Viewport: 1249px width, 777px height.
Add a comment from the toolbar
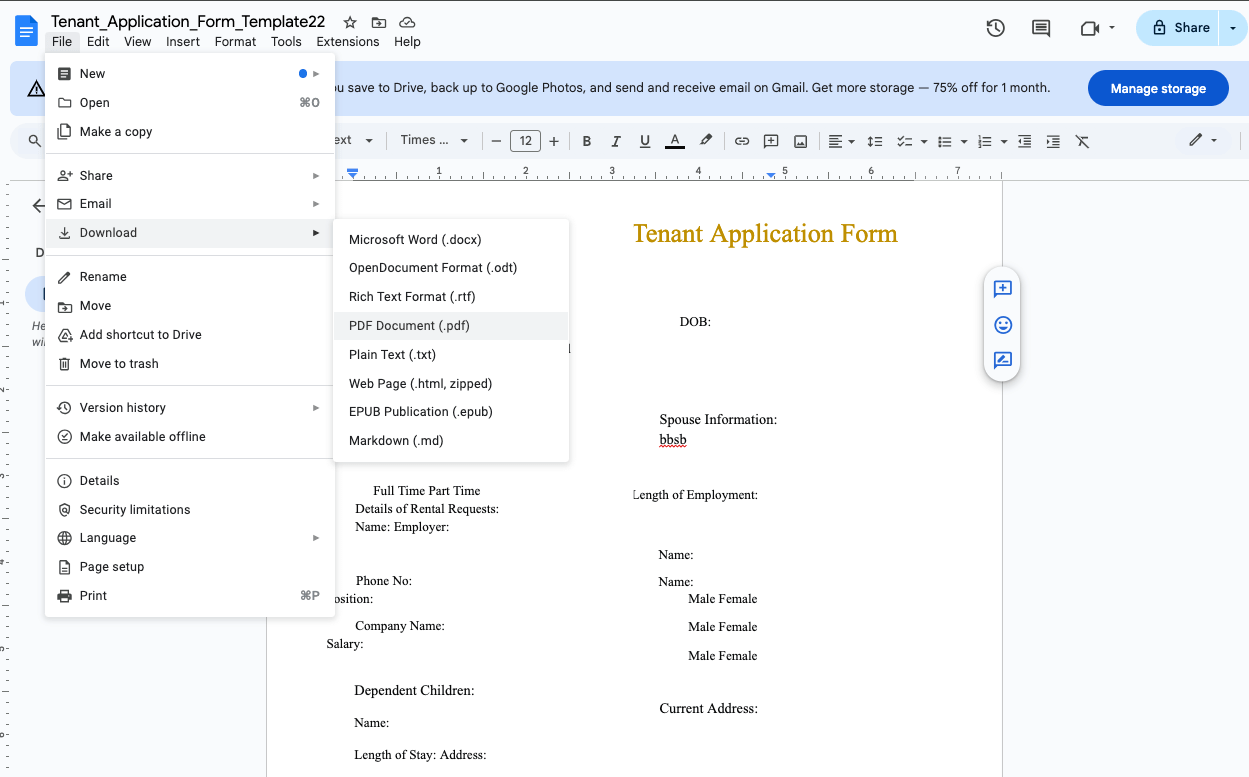771,141
